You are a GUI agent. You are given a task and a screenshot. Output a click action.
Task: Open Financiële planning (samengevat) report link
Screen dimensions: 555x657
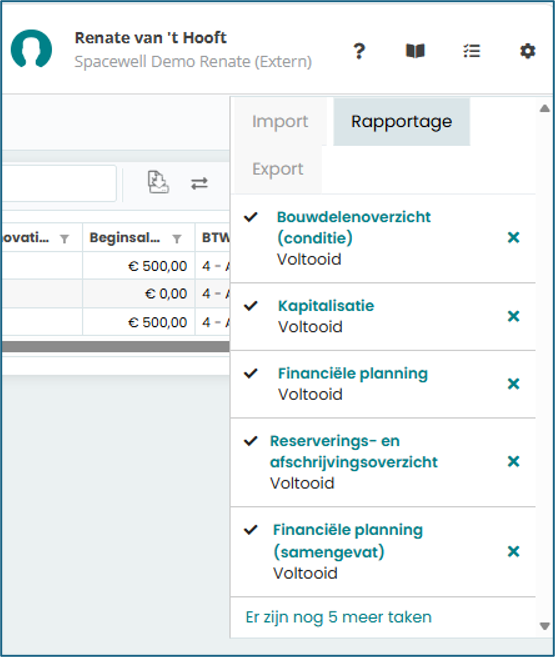point(348,541)
